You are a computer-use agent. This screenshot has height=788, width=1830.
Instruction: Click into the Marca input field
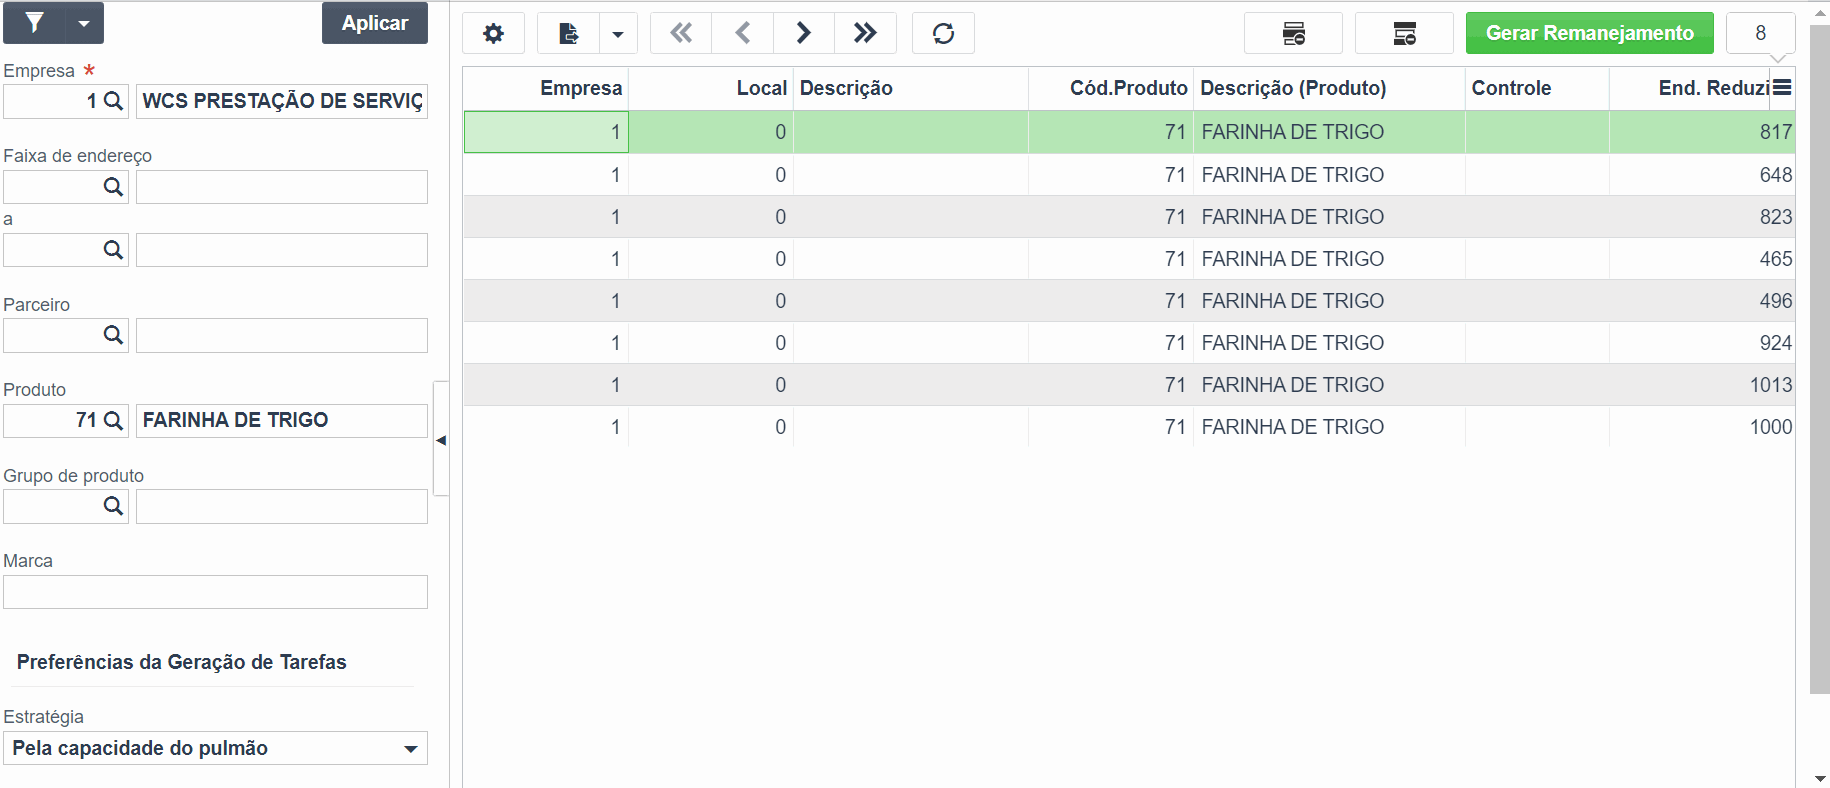pos(215,592)
